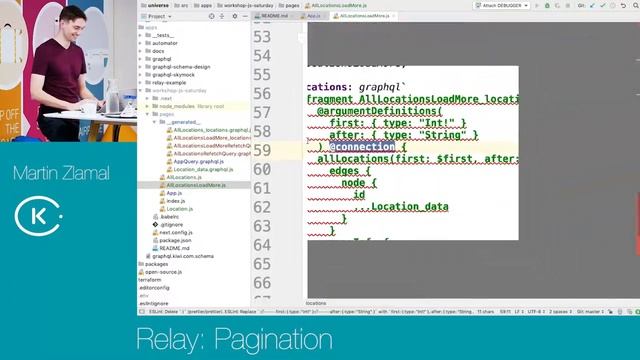Image resolution: width=640 pixels, height=360 pixels.
Task: Click the Git revert undo arrow icon
Action: (x=623, y=6)
